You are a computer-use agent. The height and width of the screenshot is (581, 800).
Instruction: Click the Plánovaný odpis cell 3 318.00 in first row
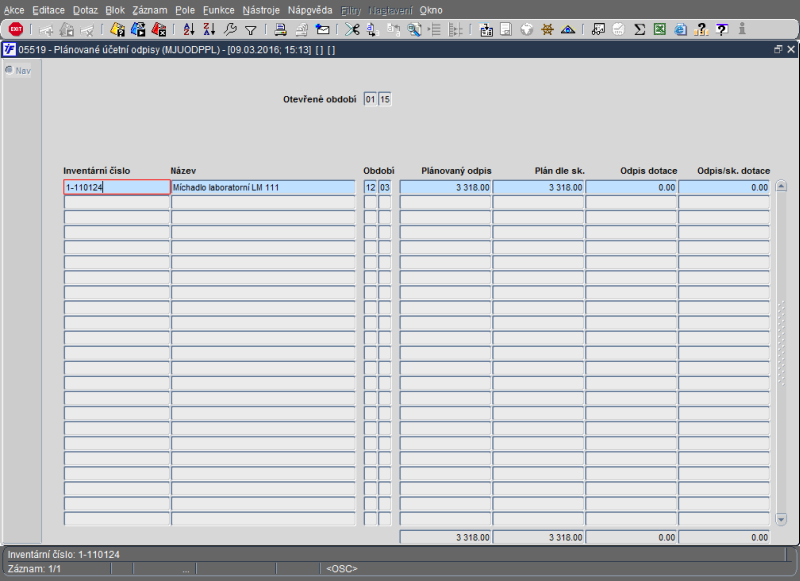coord(445,187)
